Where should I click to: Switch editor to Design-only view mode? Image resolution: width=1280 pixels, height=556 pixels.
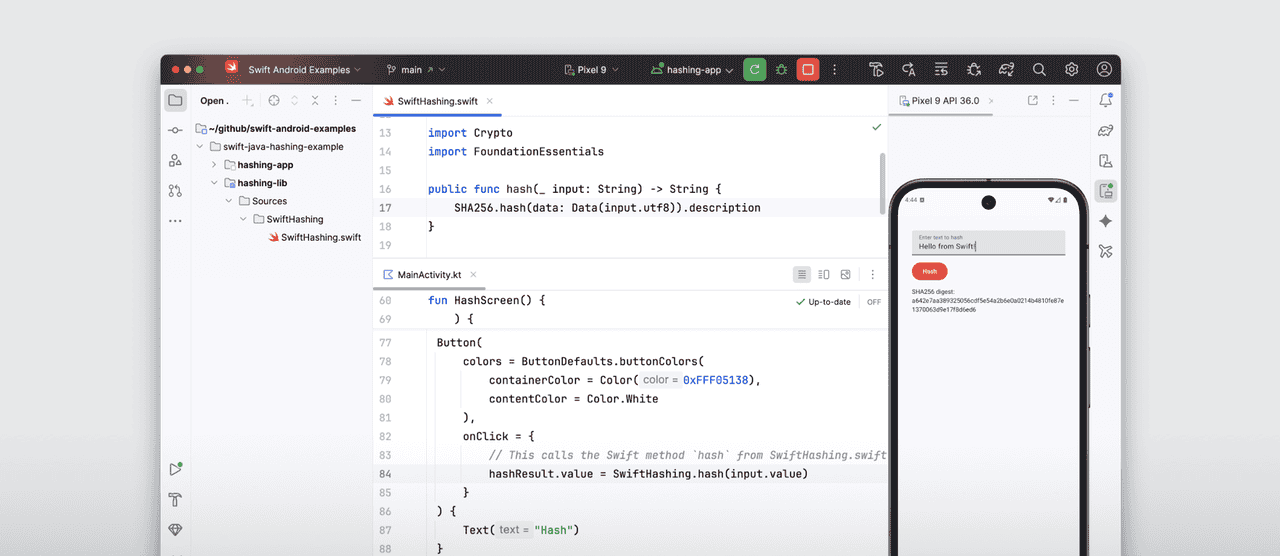pos(846,274)
